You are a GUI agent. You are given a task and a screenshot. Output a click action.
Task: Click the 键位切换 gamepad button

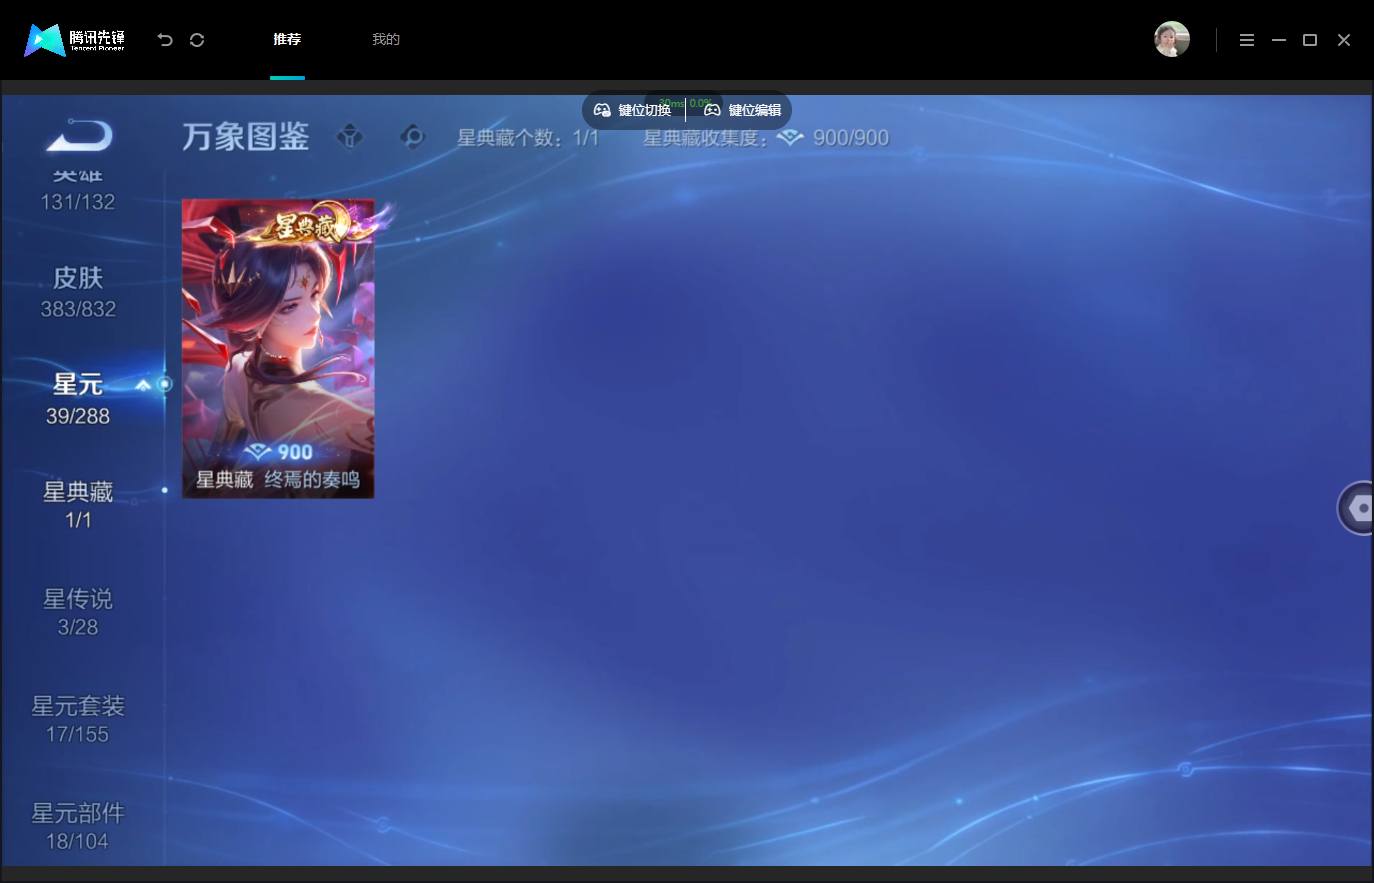[x=633, y=110]
